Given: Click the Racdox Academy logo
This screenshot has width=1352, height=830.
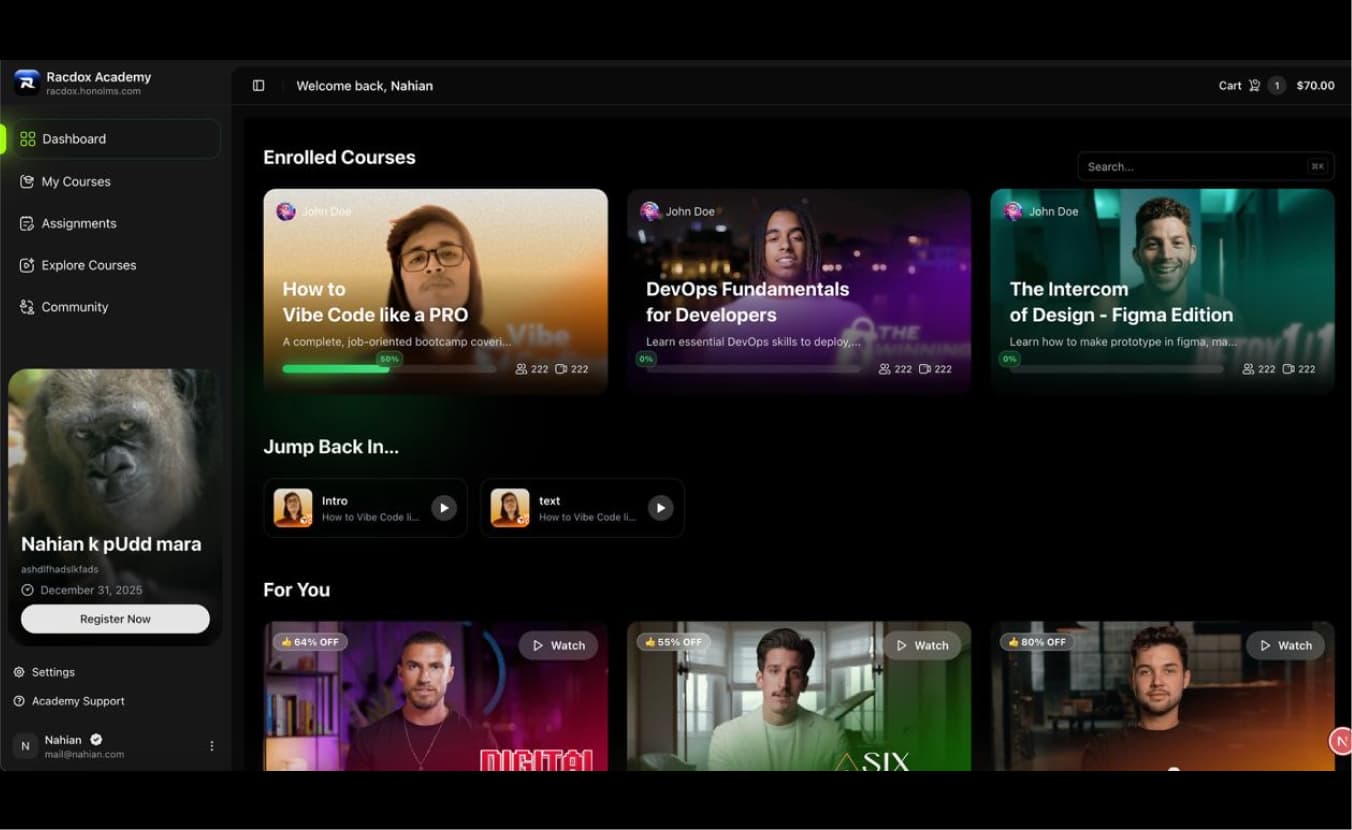Looking at the screenshot, I should tap(26, 82).
